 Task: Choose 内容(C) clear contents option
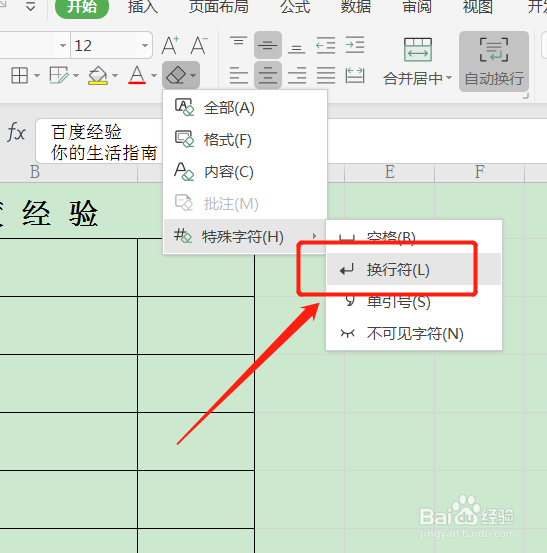click(245, 172)
